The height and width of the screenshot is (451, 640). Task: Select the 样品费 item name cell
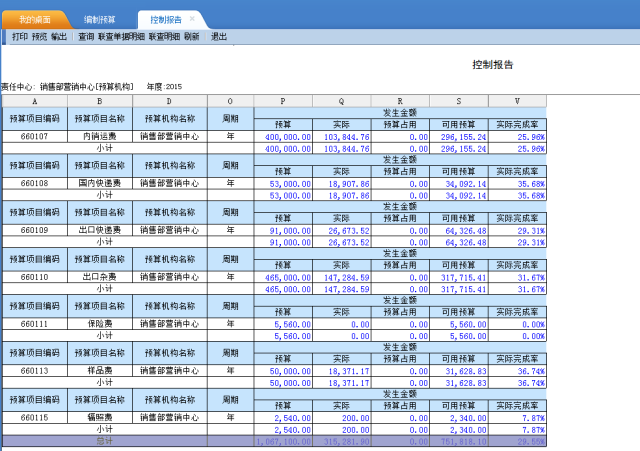pyautogui.click(x=100, y=370)
